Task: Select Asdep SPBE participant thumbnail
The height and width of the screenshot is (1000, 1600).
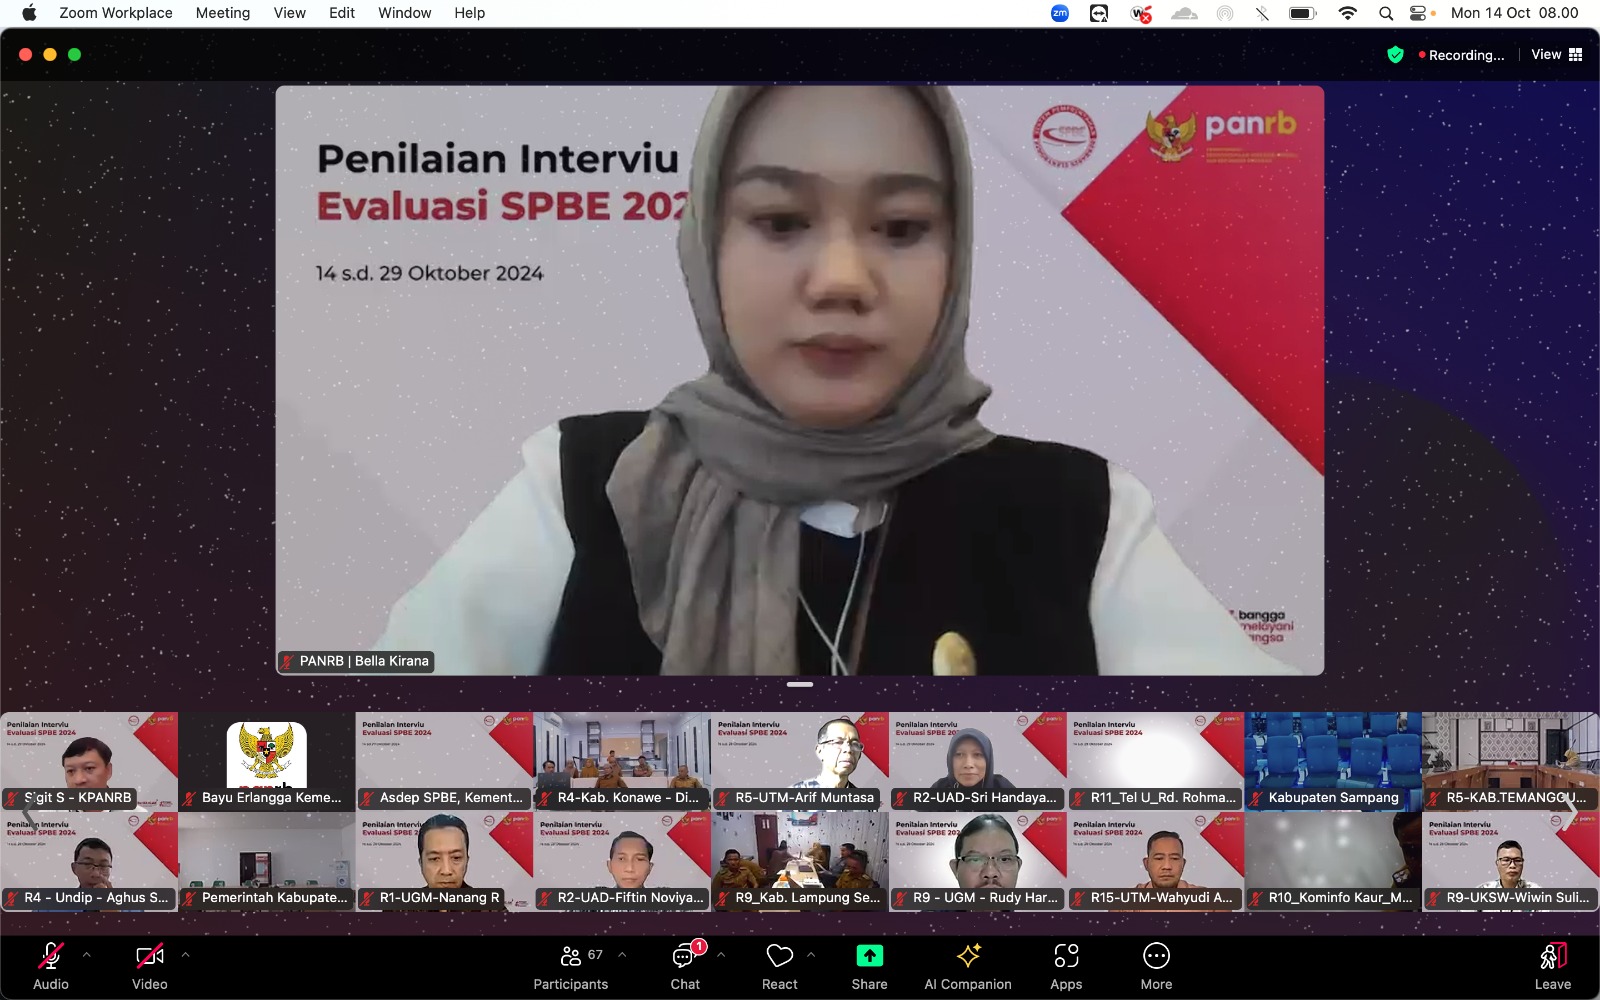Action: coord(445,760)
